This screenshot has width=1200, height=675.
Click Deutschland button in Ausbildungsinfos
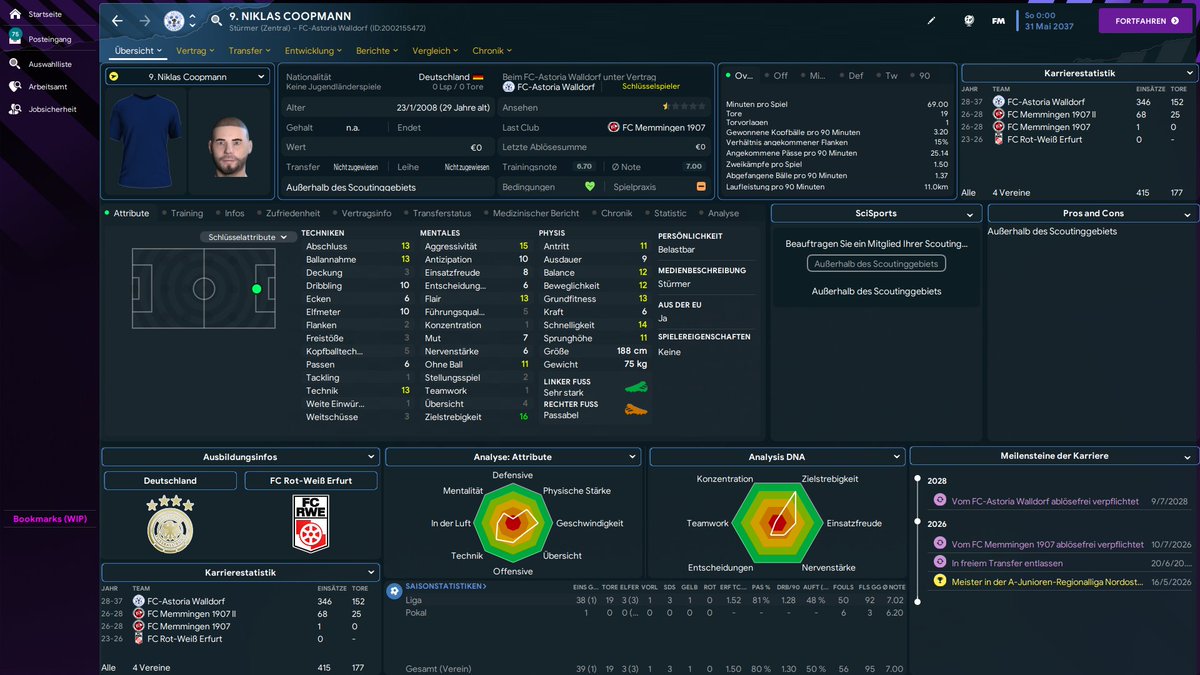point(170,481)
